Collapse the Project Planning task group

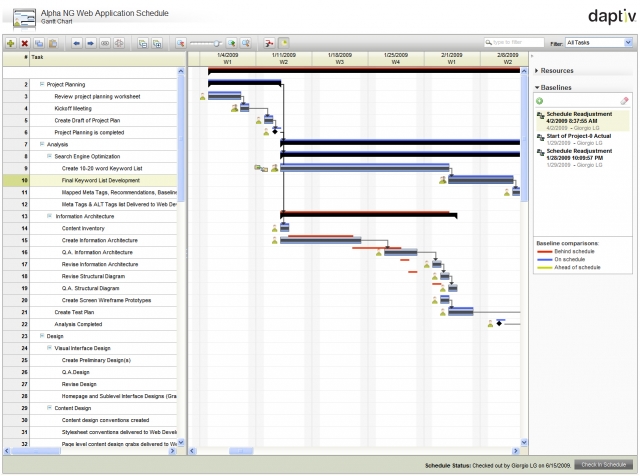pyautogui.click(x=42, y=85)
